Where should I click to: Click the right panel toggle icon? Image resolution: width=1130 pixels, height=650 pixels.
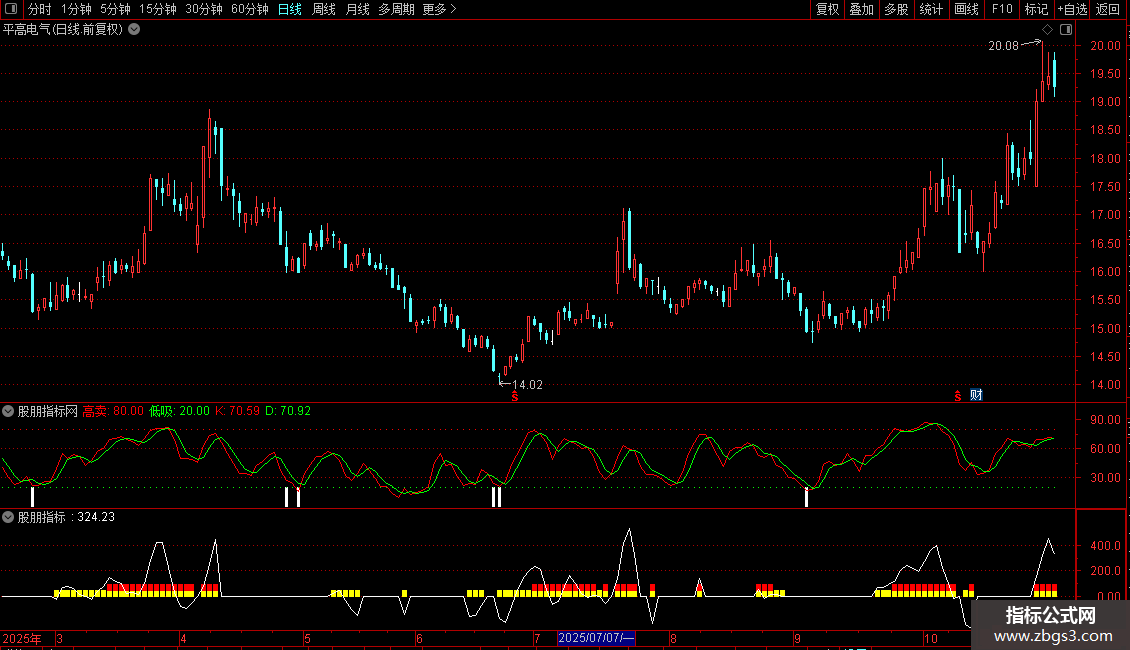point(1066,30)
